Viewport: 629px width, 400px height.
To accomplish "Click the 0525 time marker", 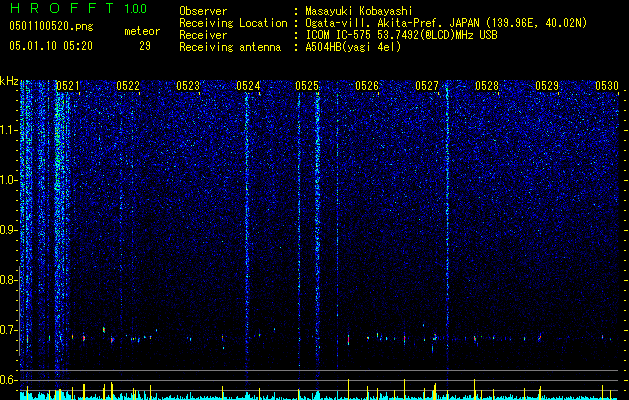I will pyautogui.click(x=307, y=86).
